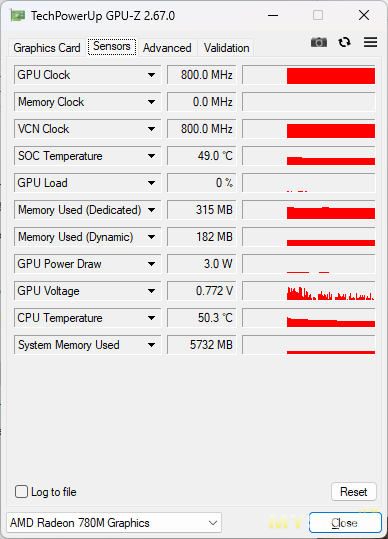This screenshot has height=539, width=388.
Task: Enable the Log to file checkbox
Action: pos(21,492)
